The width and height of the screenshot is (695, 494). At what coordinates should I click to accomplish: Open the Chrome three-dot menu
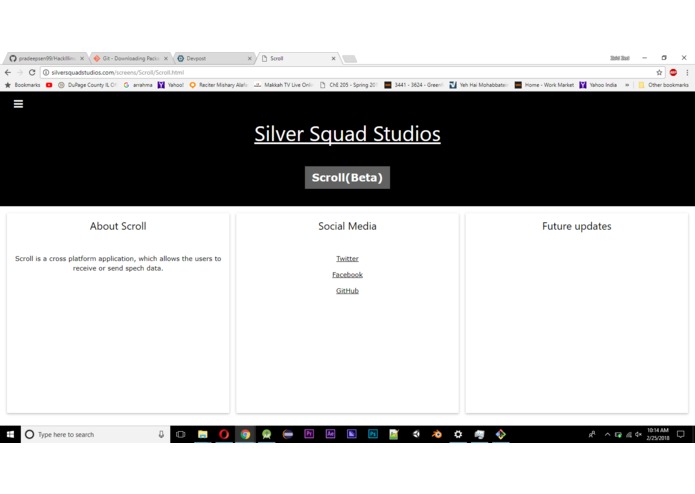687,72
